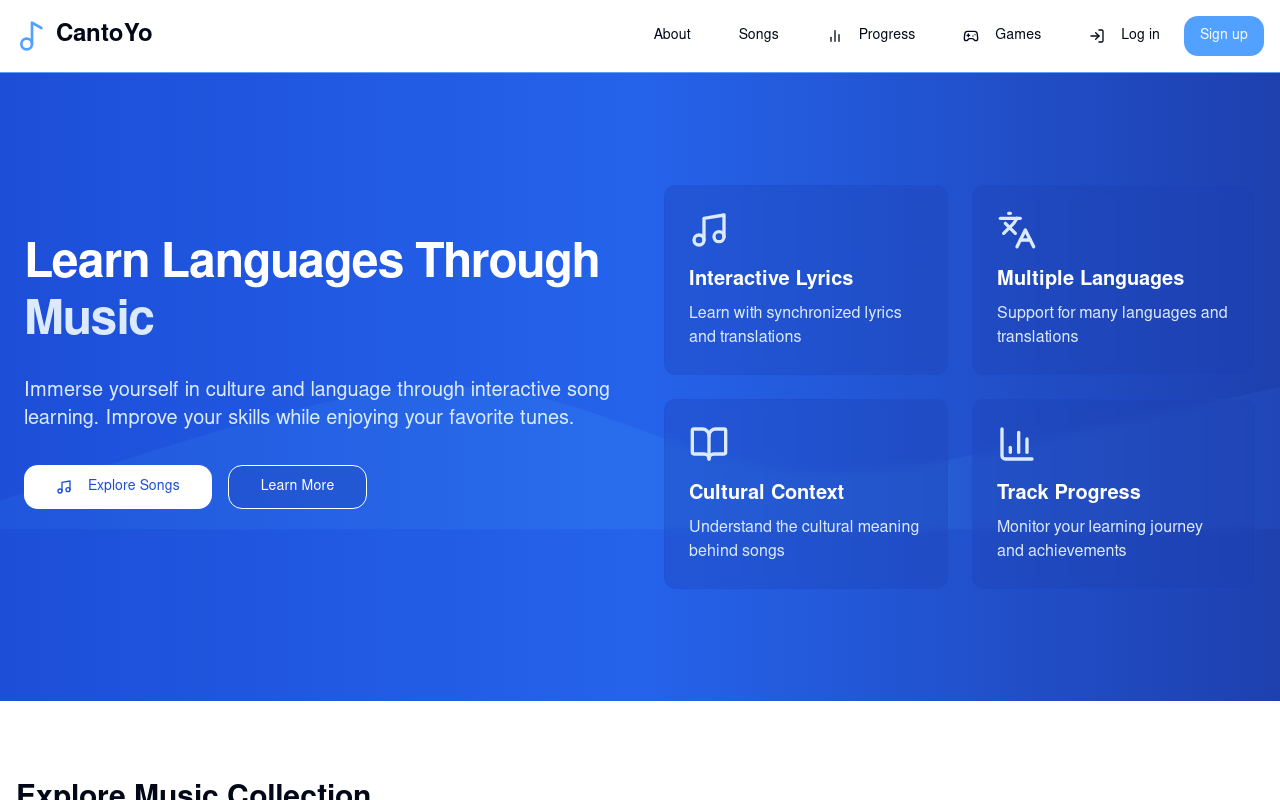Open the Games nav item

point(1017,35)
